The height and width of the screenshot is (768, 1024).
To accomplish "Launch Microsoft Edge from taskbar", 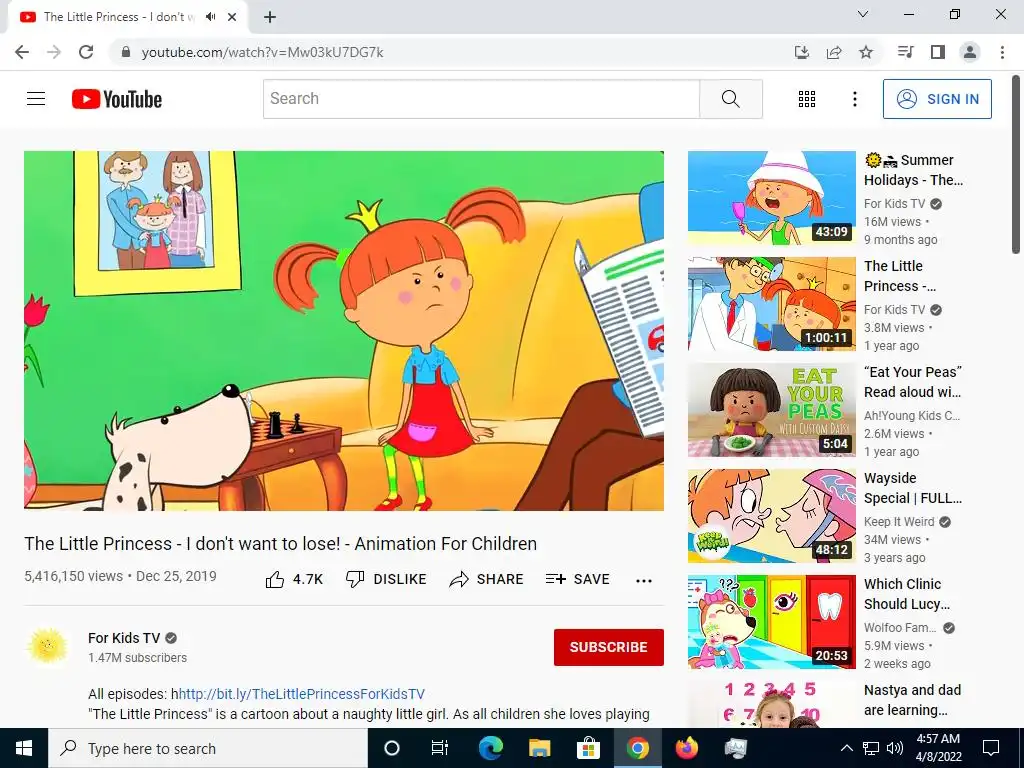I will [x=490, y=748].
